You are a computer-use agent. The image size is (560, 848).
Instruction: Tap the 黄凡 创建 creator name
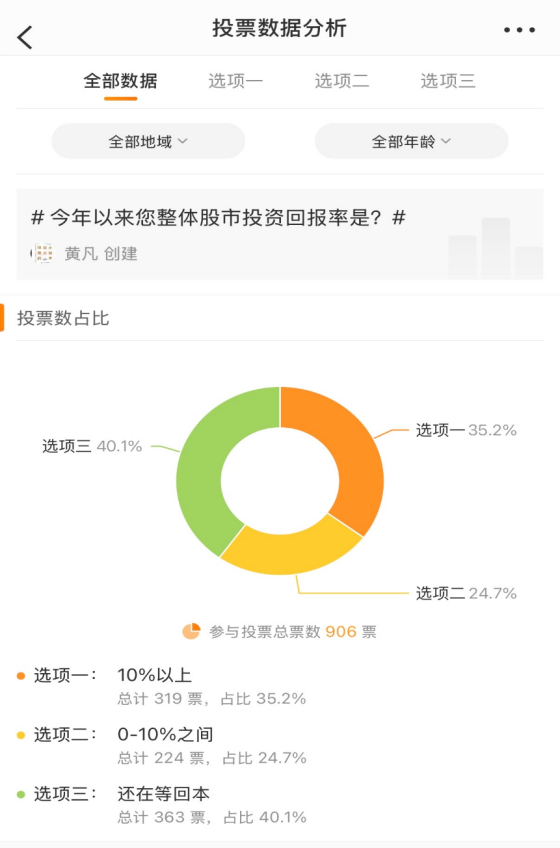[x=101, y=254]
